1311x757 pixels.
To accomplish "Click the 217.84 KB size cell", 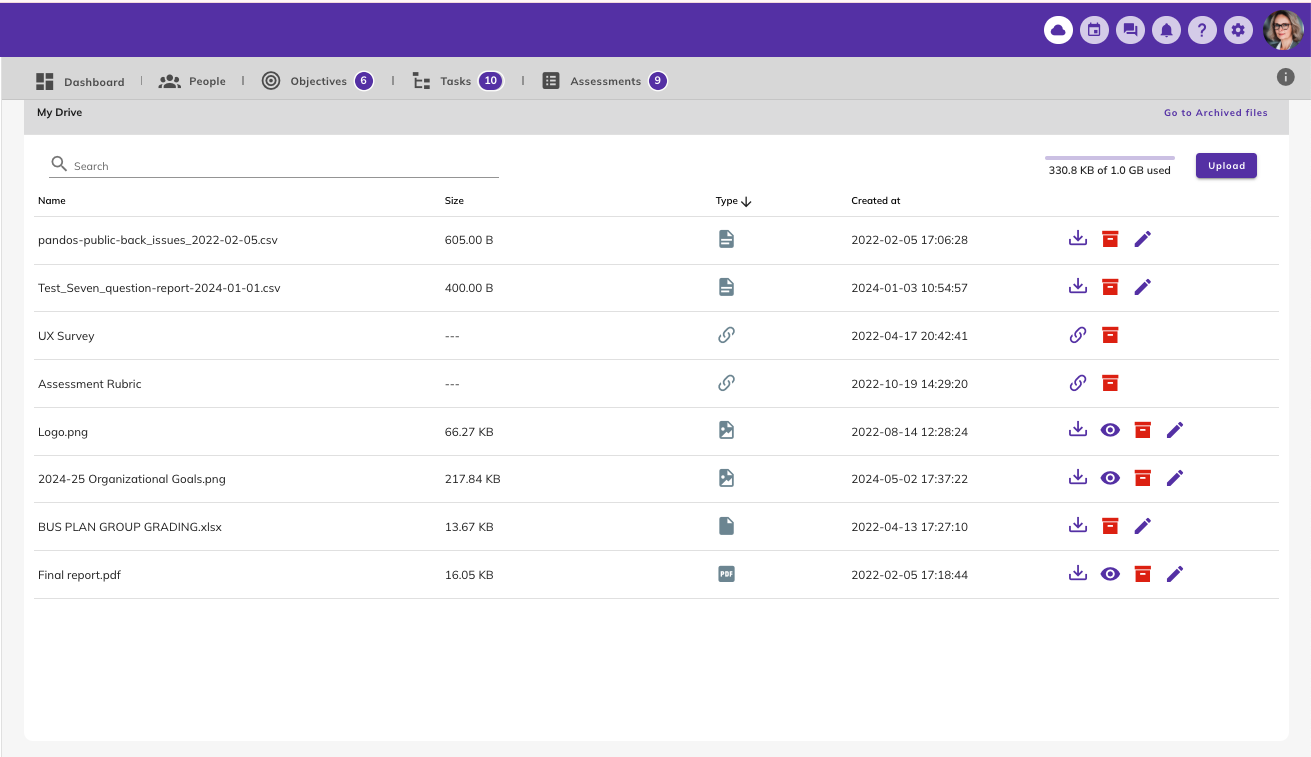I will pyautogui.click(x=472, y=479).
